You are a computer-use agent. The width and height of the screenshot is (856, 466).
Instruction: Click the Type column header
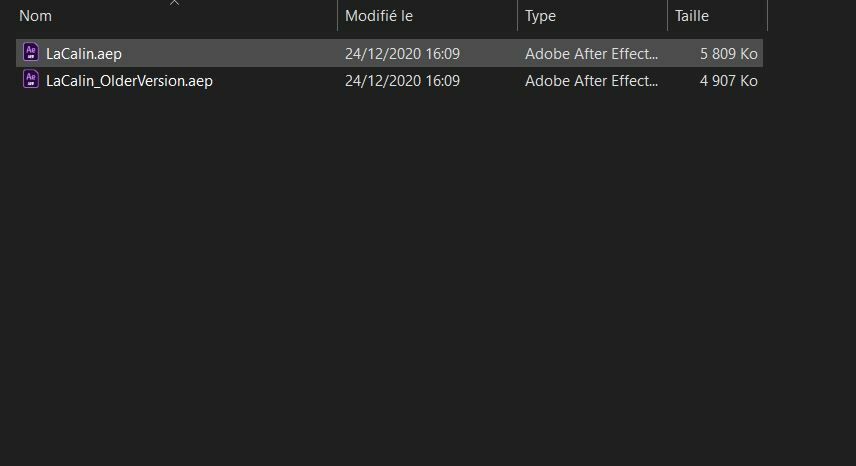(x=541, y=16)
